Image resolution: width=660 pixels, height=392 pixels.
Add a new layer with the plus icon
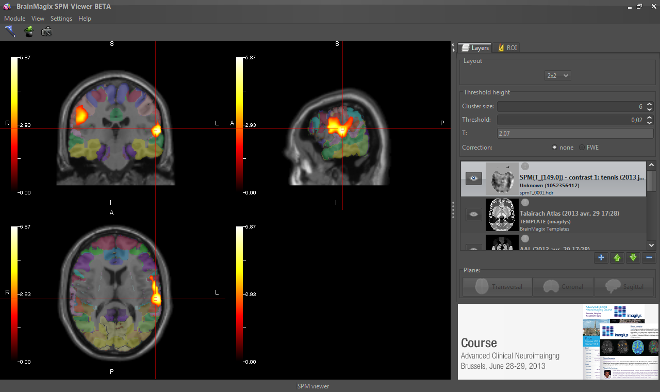coord(601,258)
